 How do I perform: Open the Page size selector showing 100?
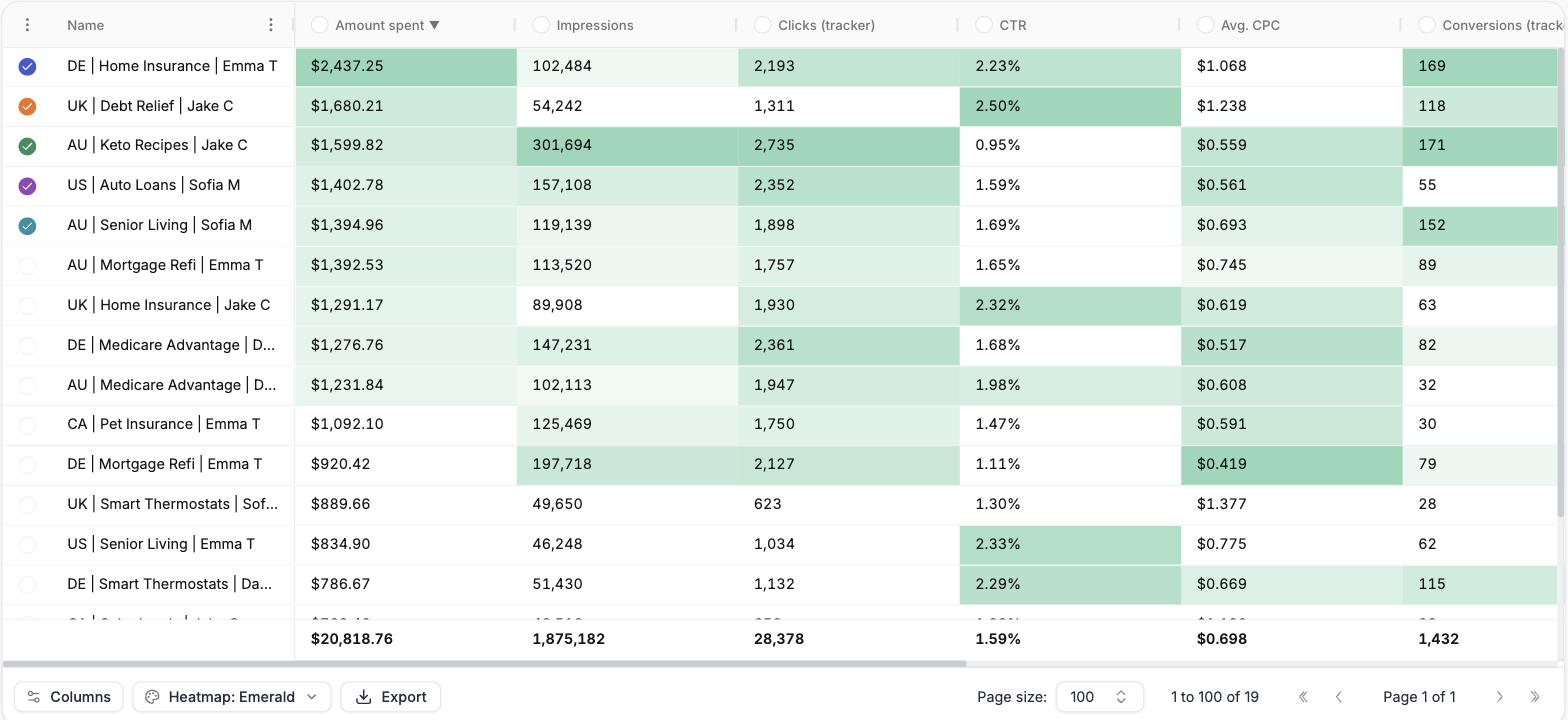1099,697
